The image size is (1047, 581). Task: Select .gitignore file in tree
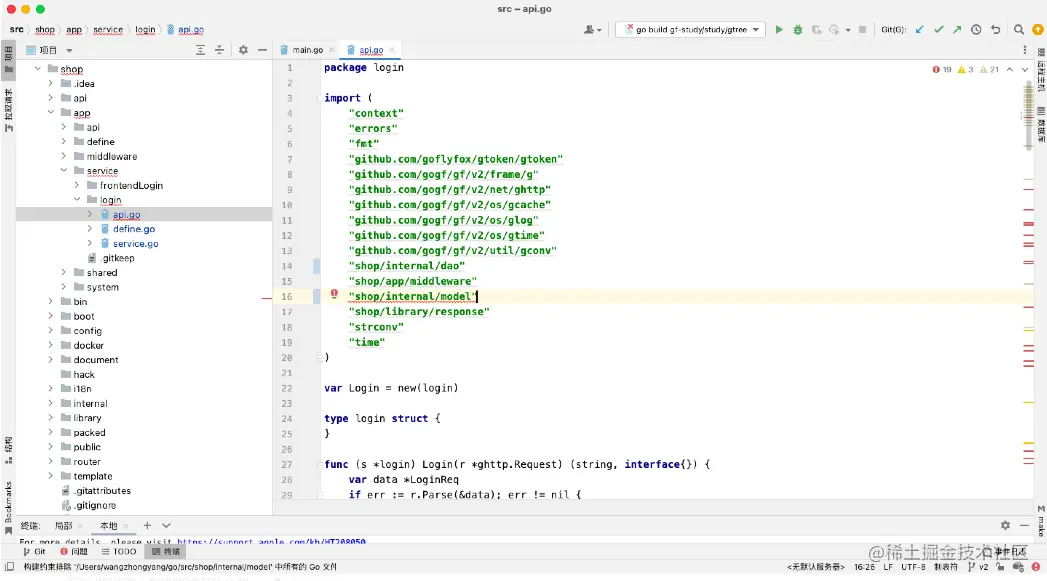[95, 505]
